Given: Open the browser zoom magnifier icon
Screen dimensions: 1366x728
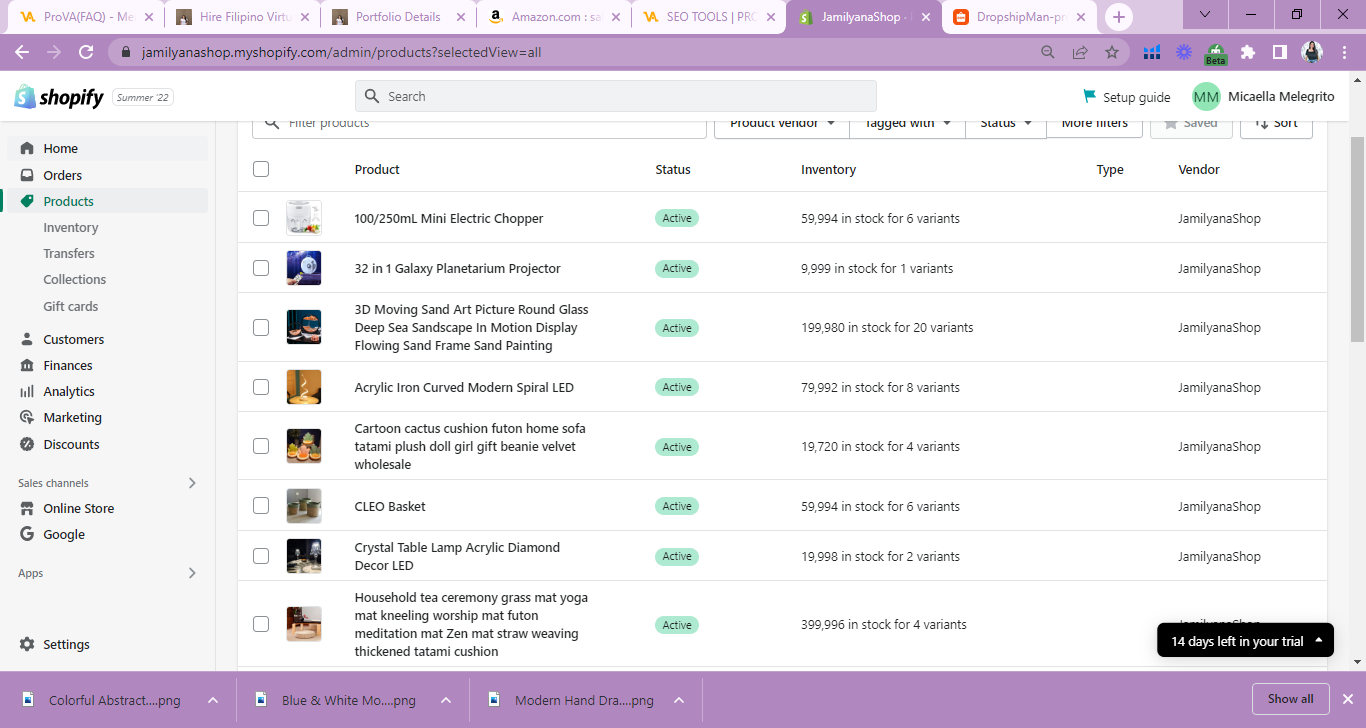Looking at the screenshot, I should coord(1048,52).
